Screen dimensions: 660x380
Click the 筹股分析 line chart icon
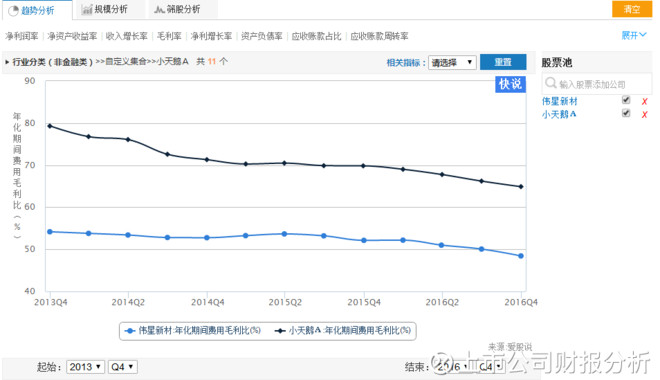pyautogui.click(x=159, y=9)
